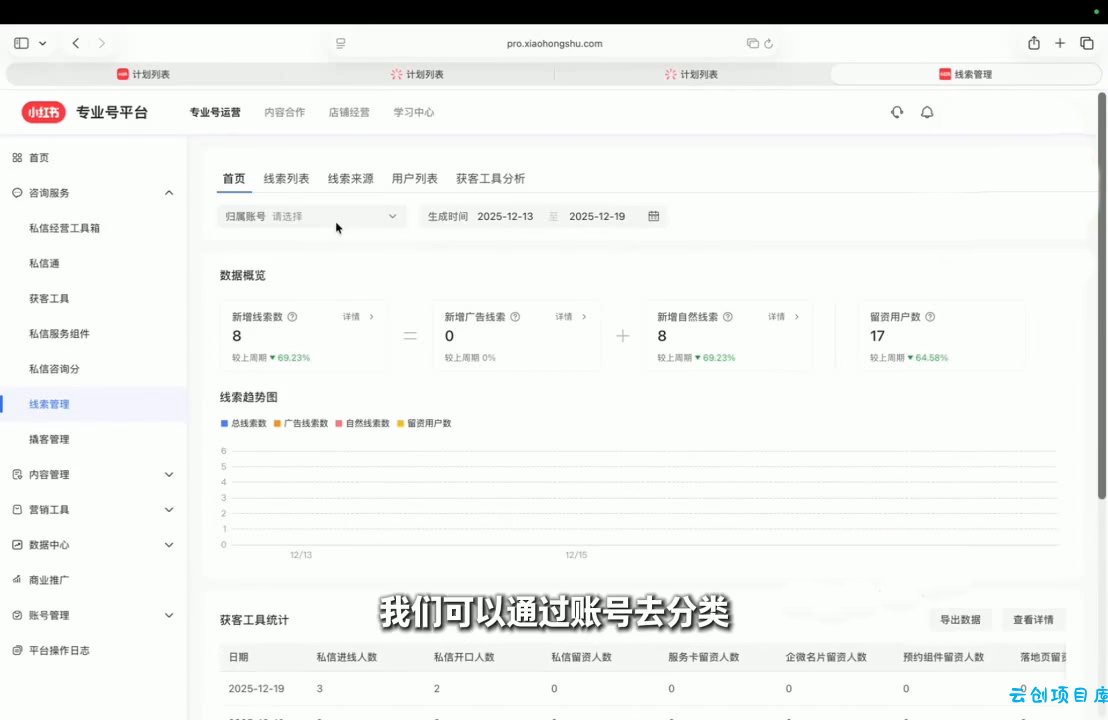This screenshot has width=1108, height=720.
Task: Toggle 总线索数 series in chart legend
Action: (x=243, y=423)
